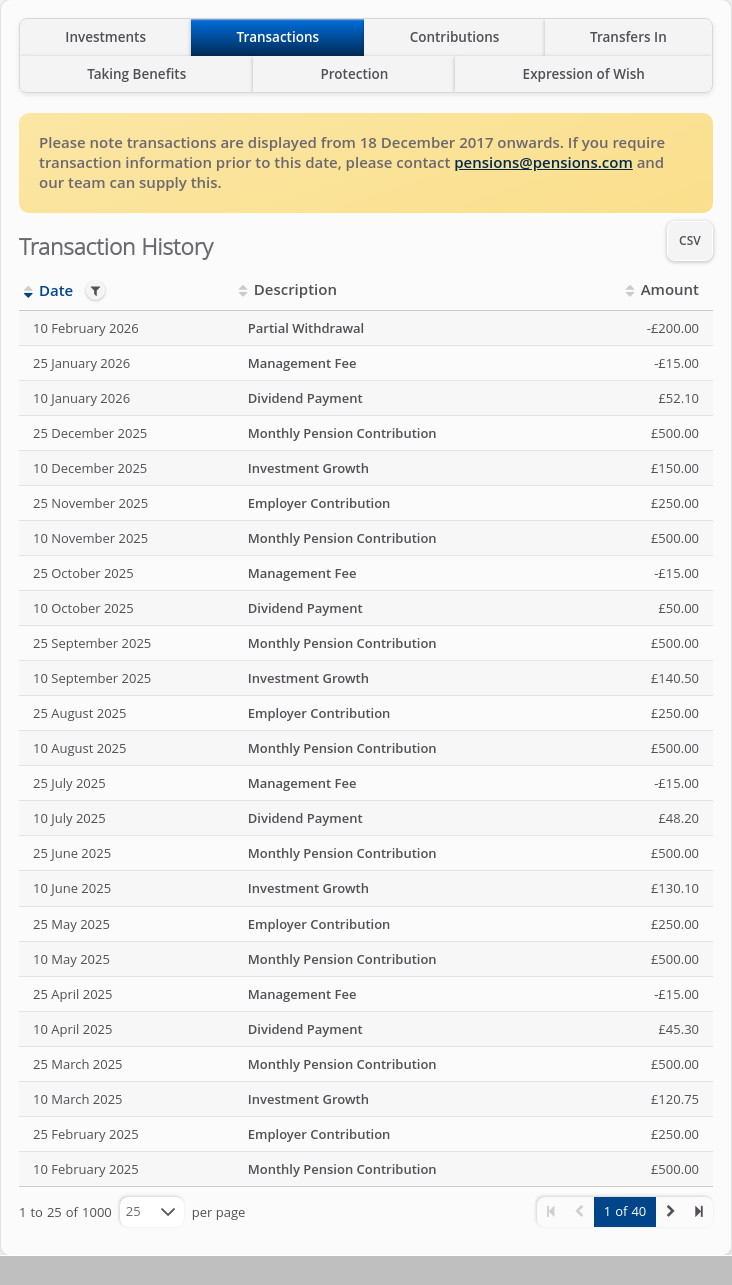Select the '25 July 2025' date
This screenshot has width=732, height=1285.
click(69, 783)
